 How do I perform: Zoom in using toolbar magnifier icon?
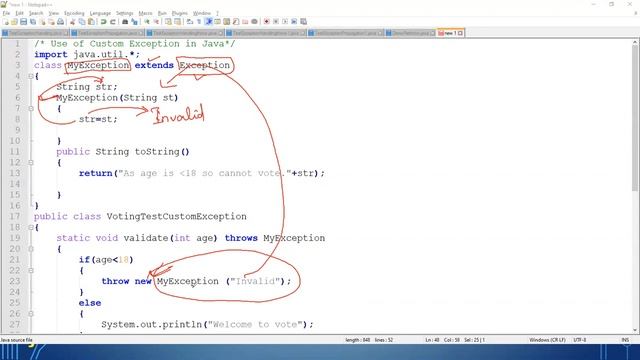pyautogui.click(x=147, y=21)
